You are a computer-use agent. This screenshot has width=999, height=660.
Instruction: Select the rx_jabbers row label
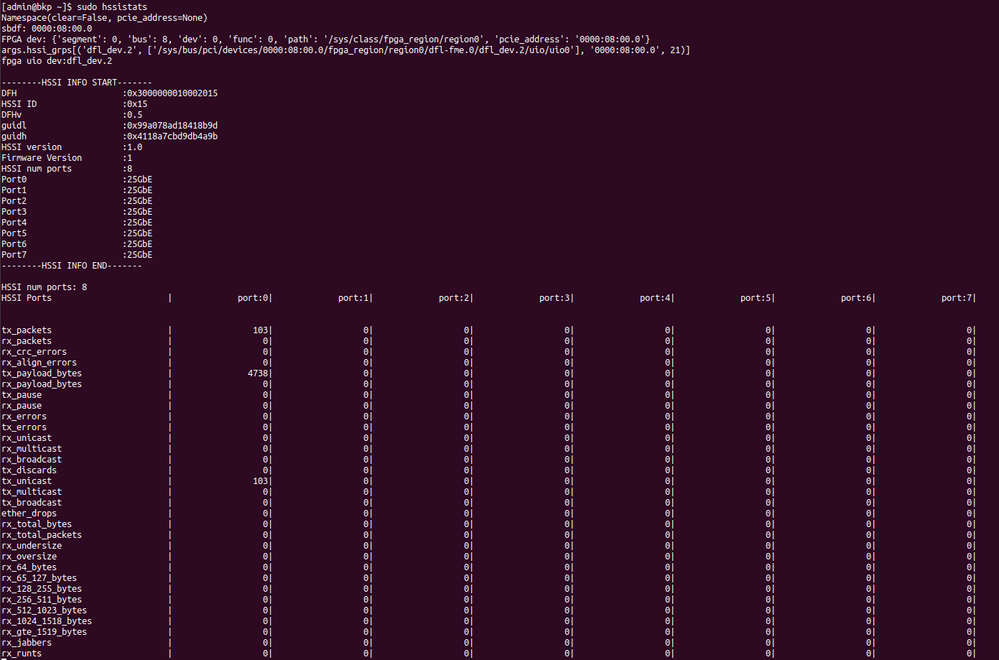point(26,642)
